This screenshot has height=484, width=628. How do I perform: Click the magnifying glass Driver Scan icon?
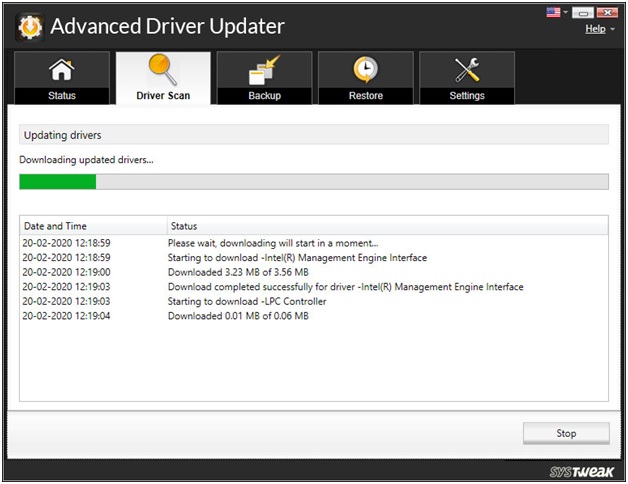(163, 70)
